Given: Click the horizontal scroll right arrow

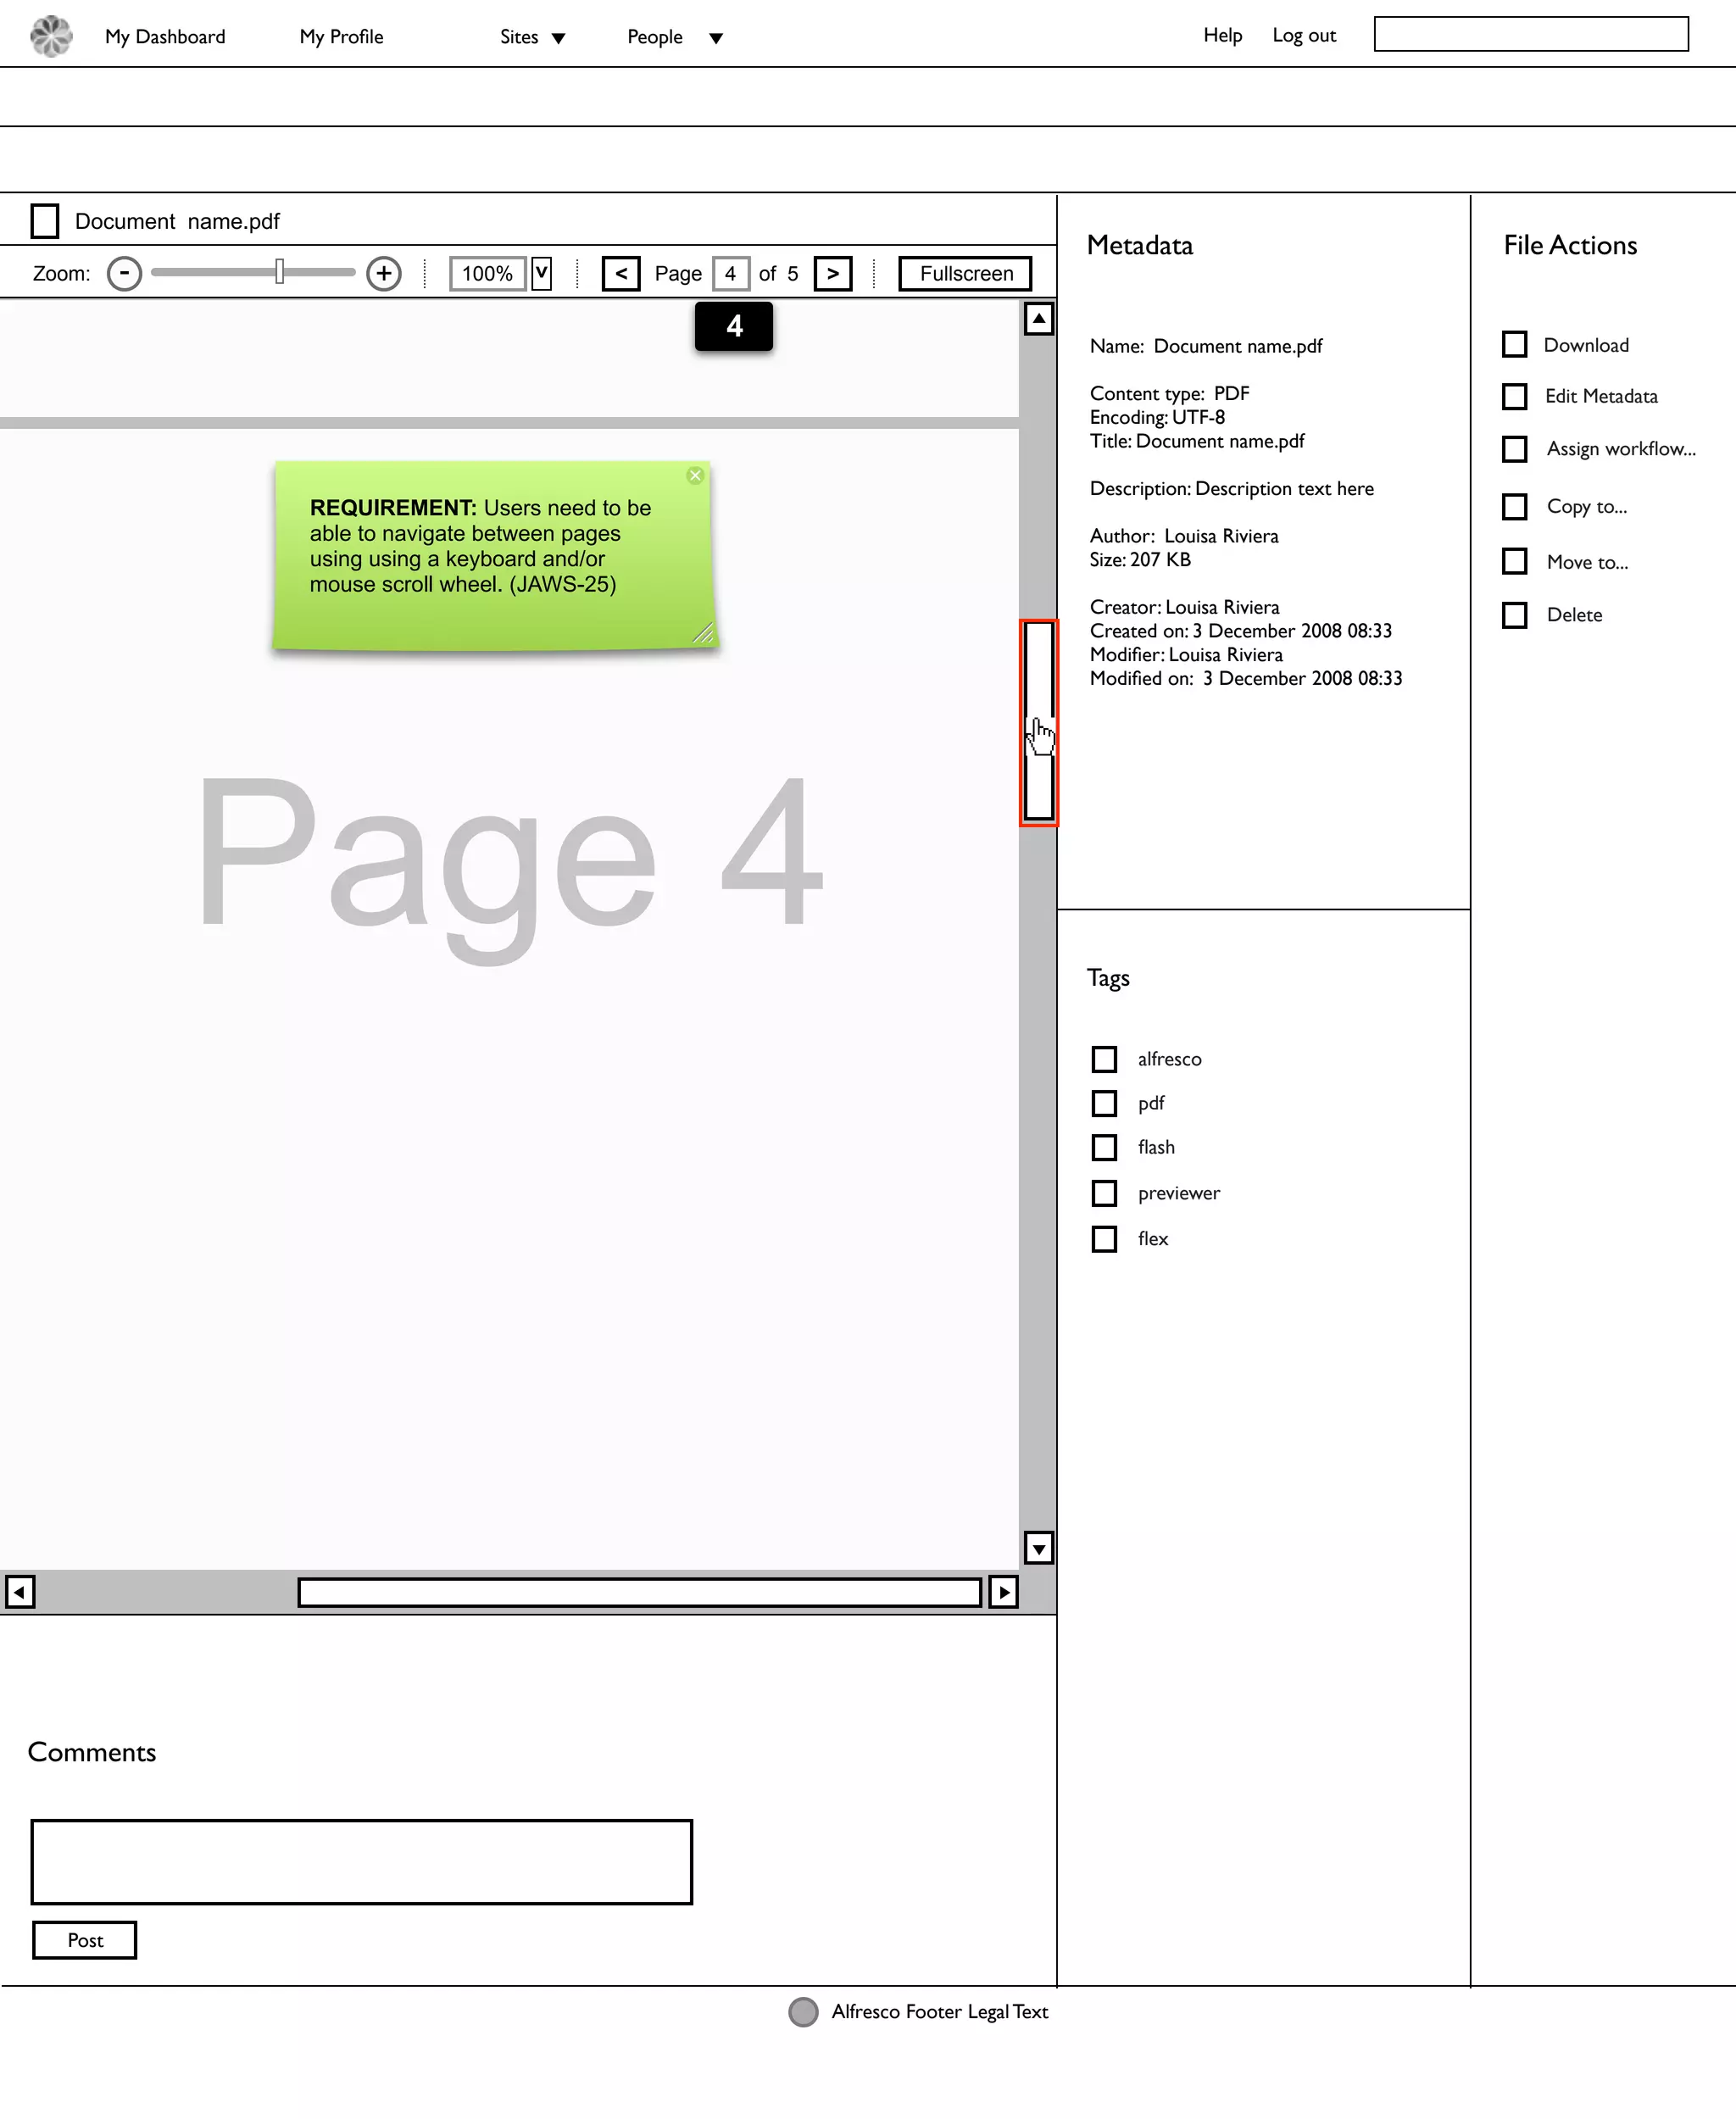Looking at the screenshot, I should (1003, 1591).
